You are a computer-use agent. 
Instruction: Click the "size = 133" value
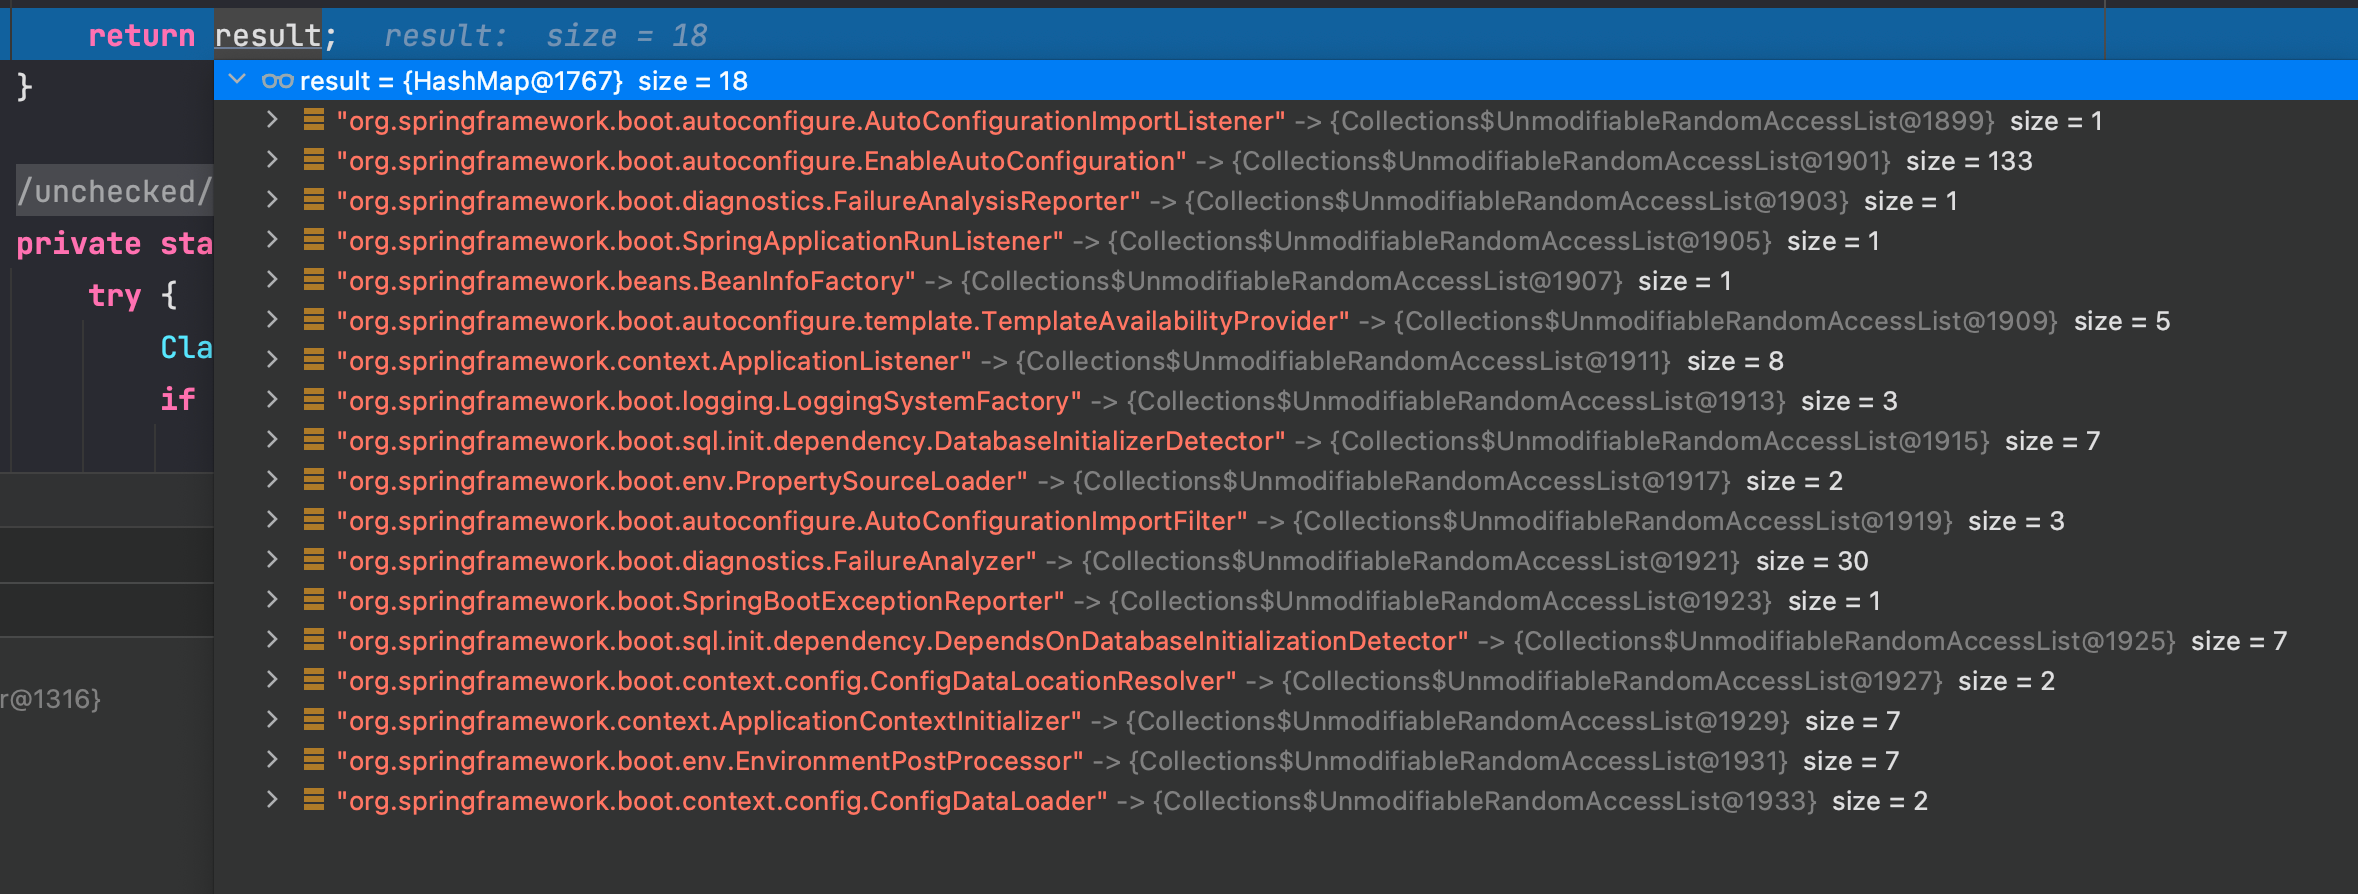tap(1969, 161)
